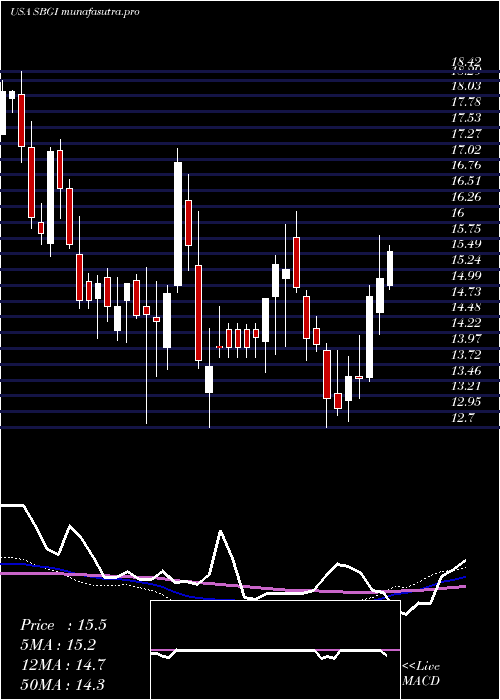The image size is (500, 700).
Task: Click the 14.99 price axis label
Action: pyautogui.click(x=466, y=275)
